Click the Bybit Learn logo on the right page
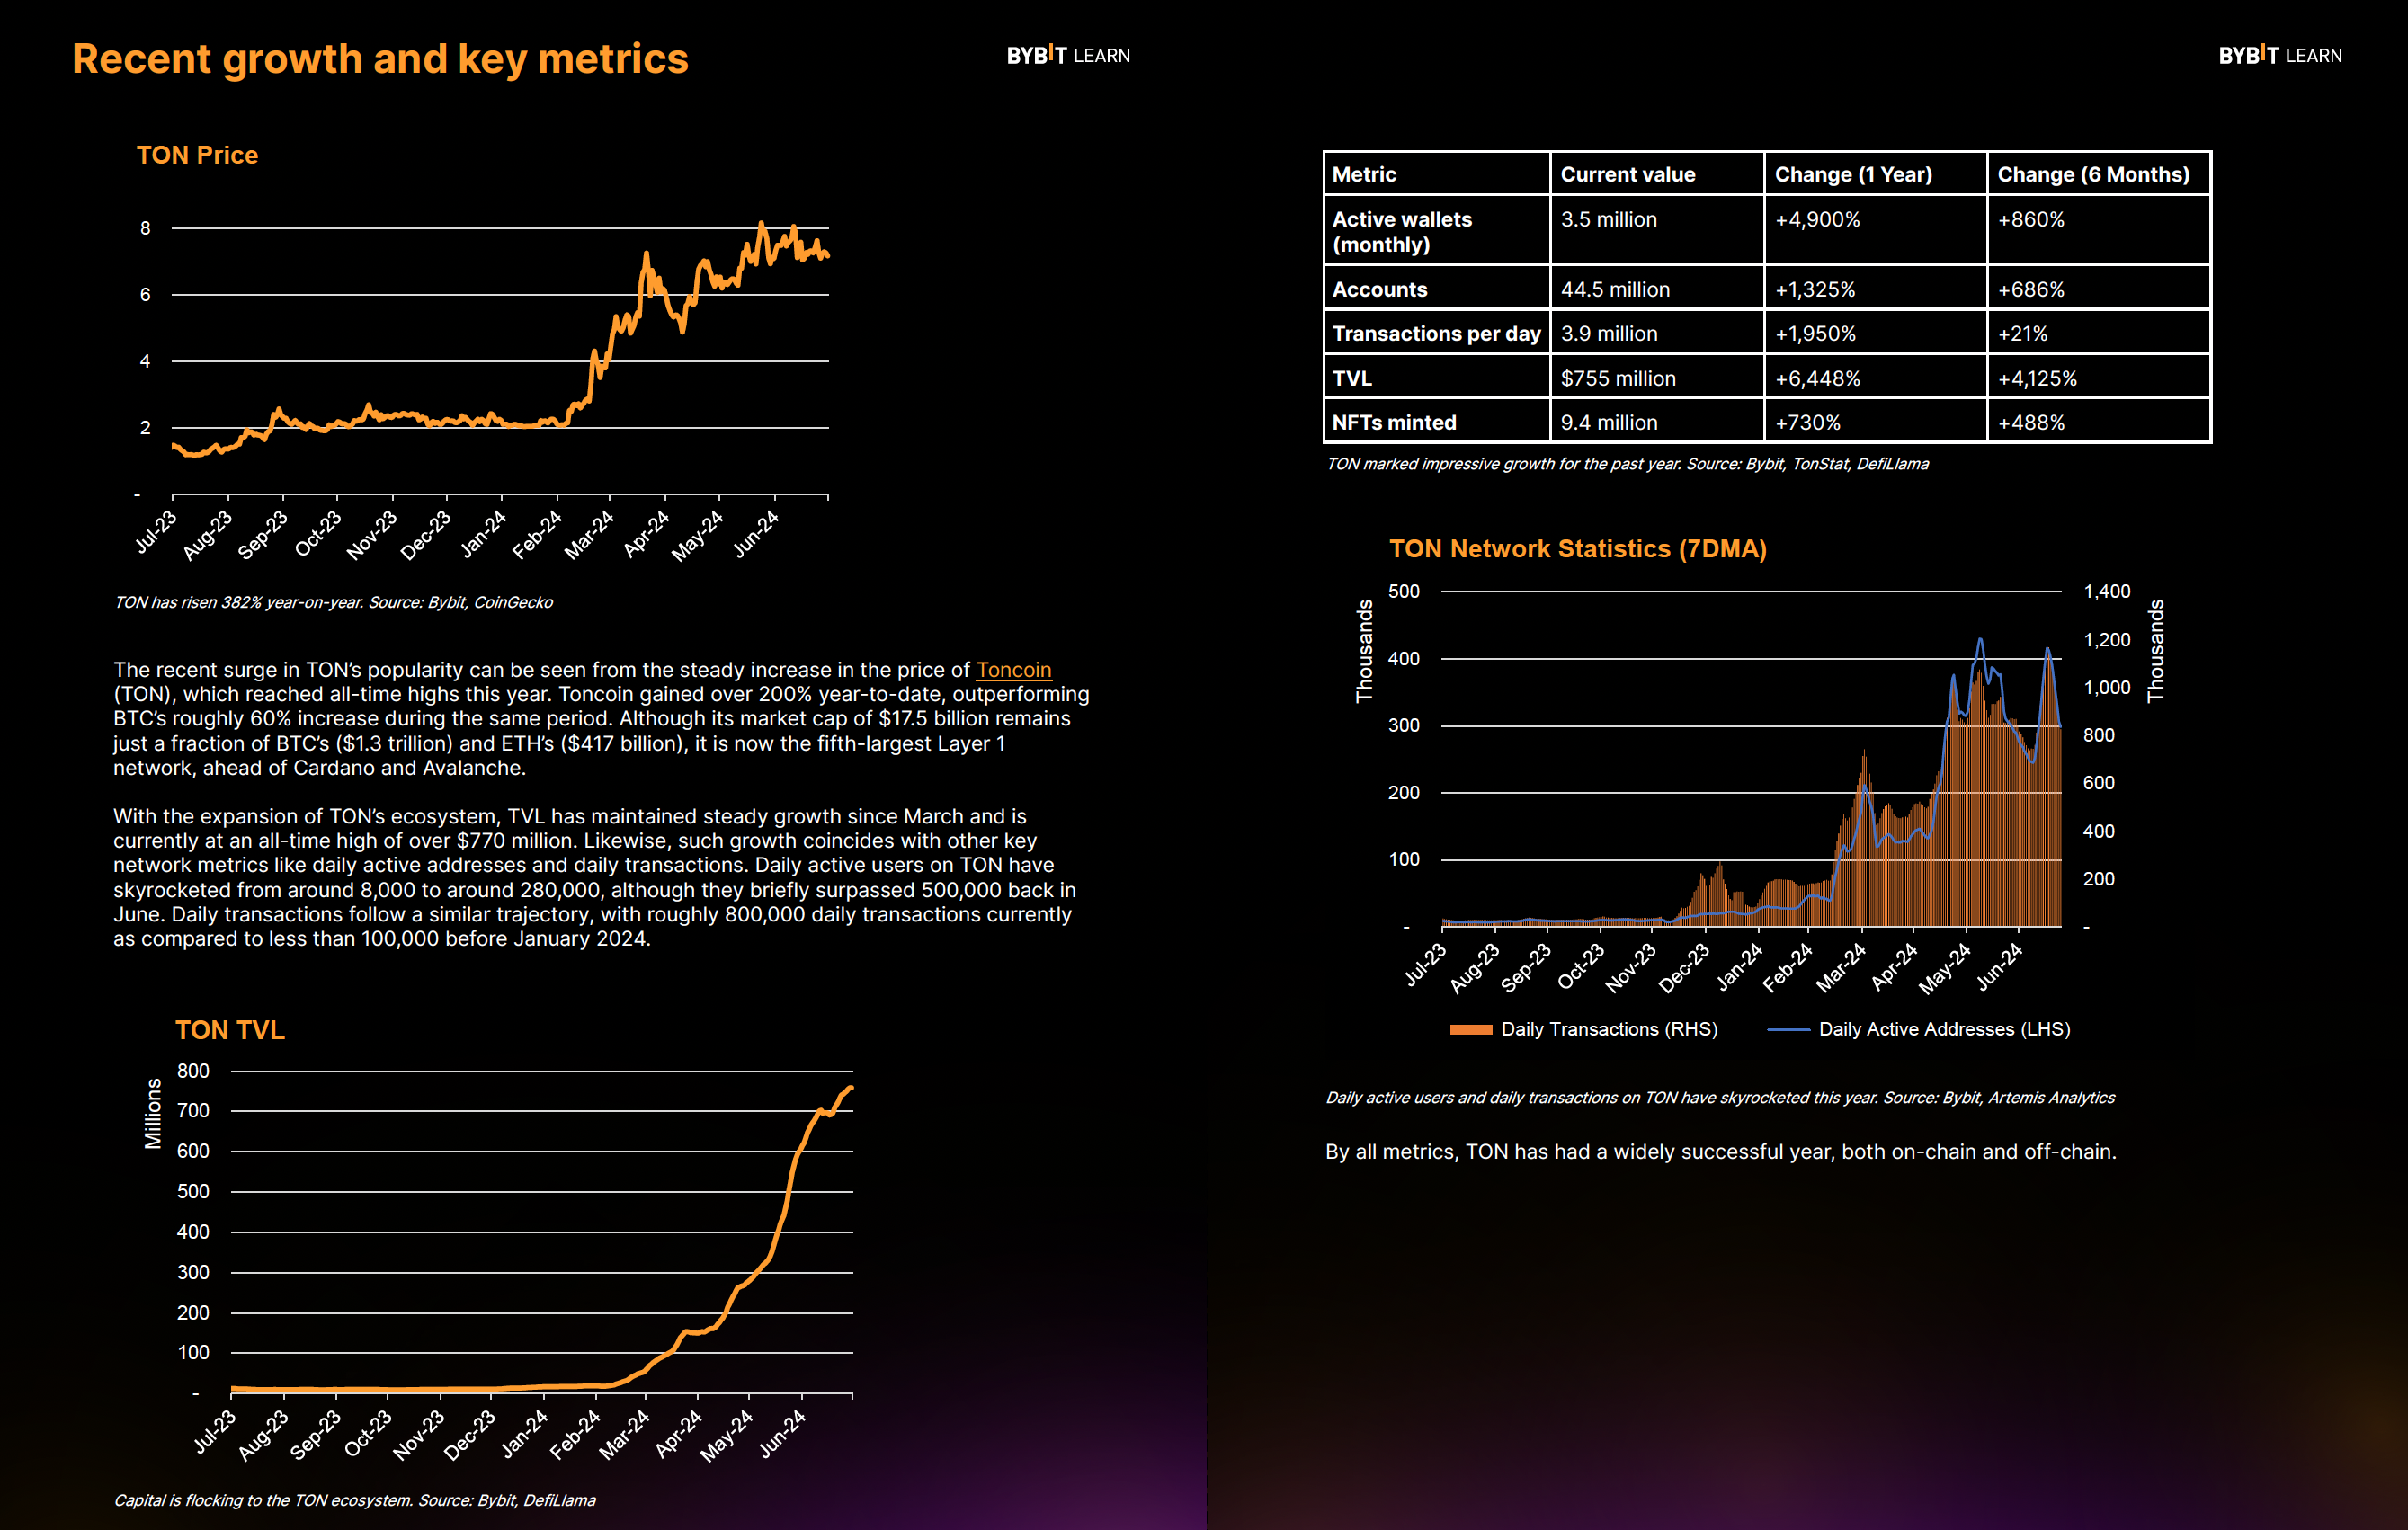This screenshot has width=2408, height=1530. point(2280,55)
